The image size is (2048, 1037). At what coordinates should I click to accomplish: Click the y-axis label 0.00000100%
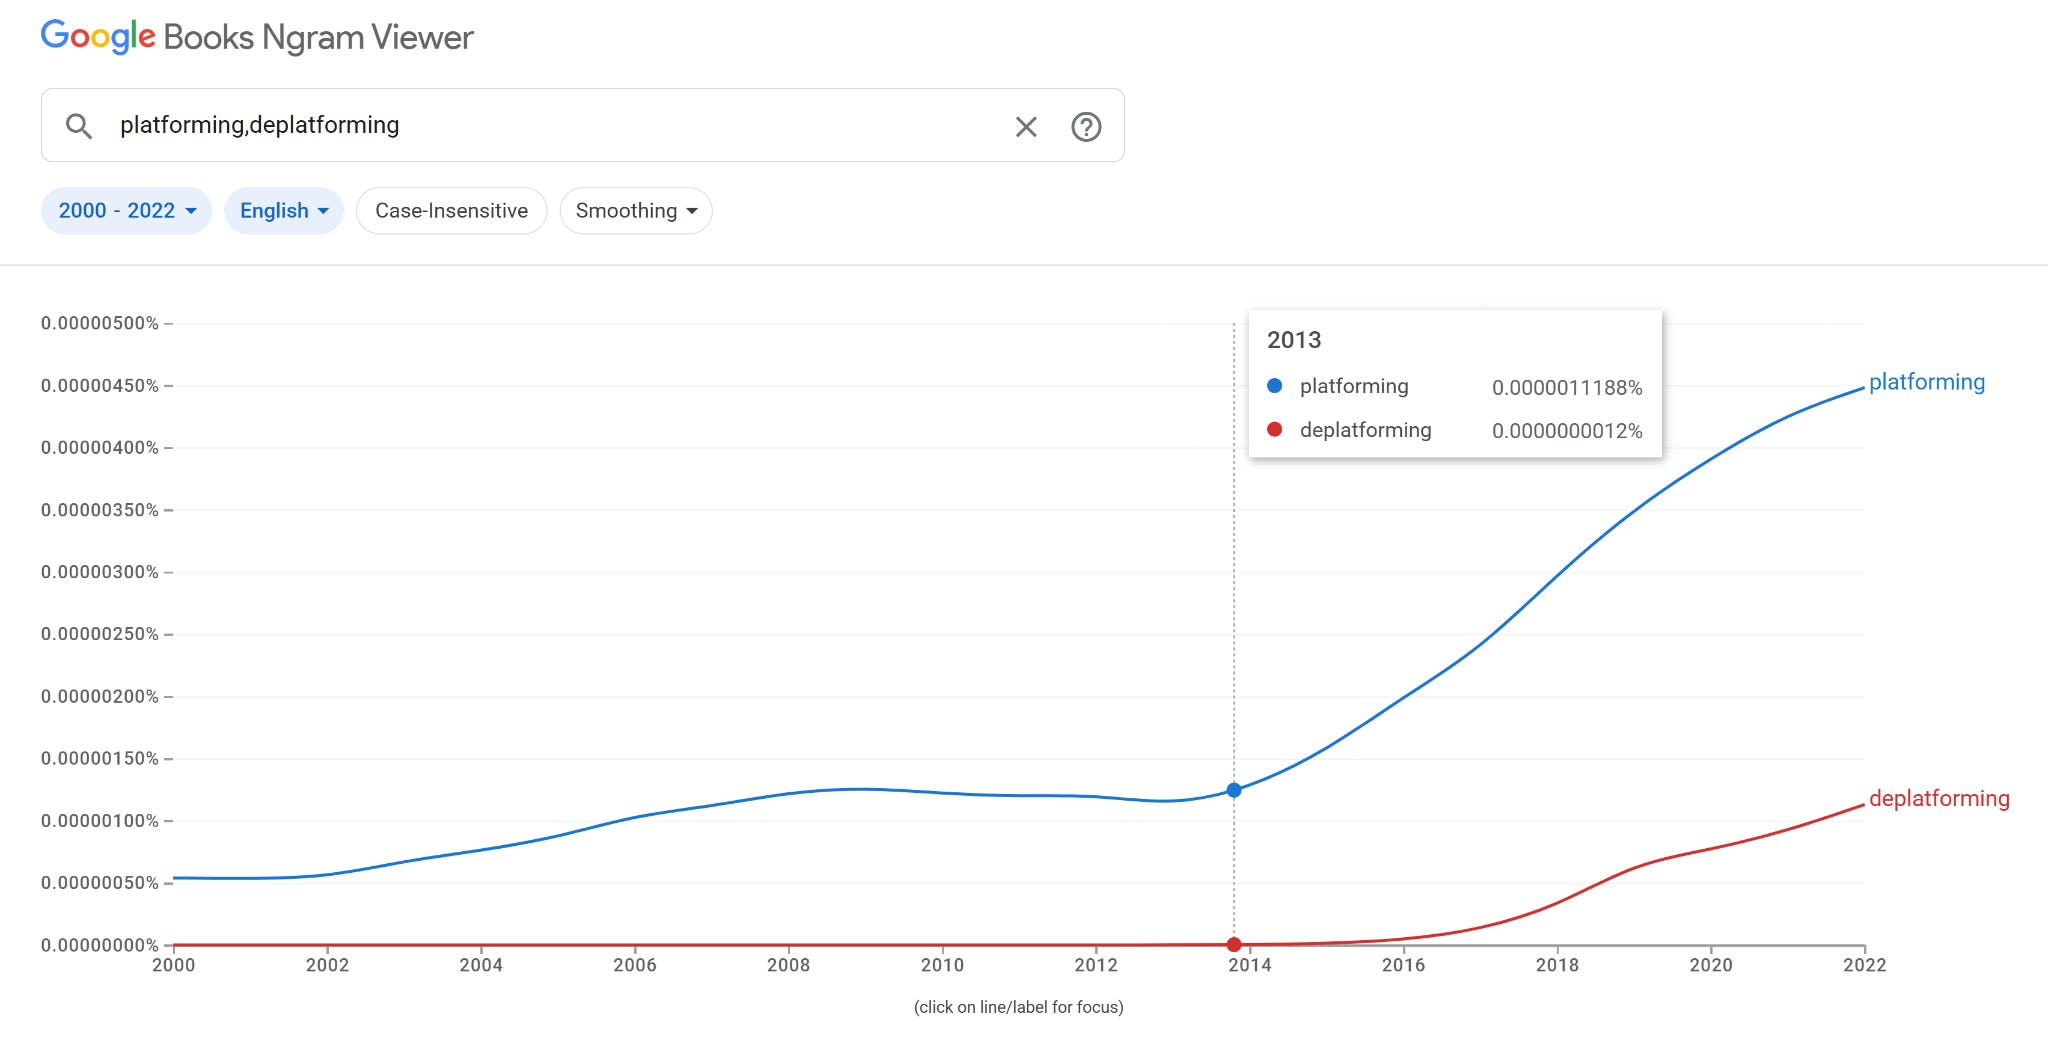100,821
